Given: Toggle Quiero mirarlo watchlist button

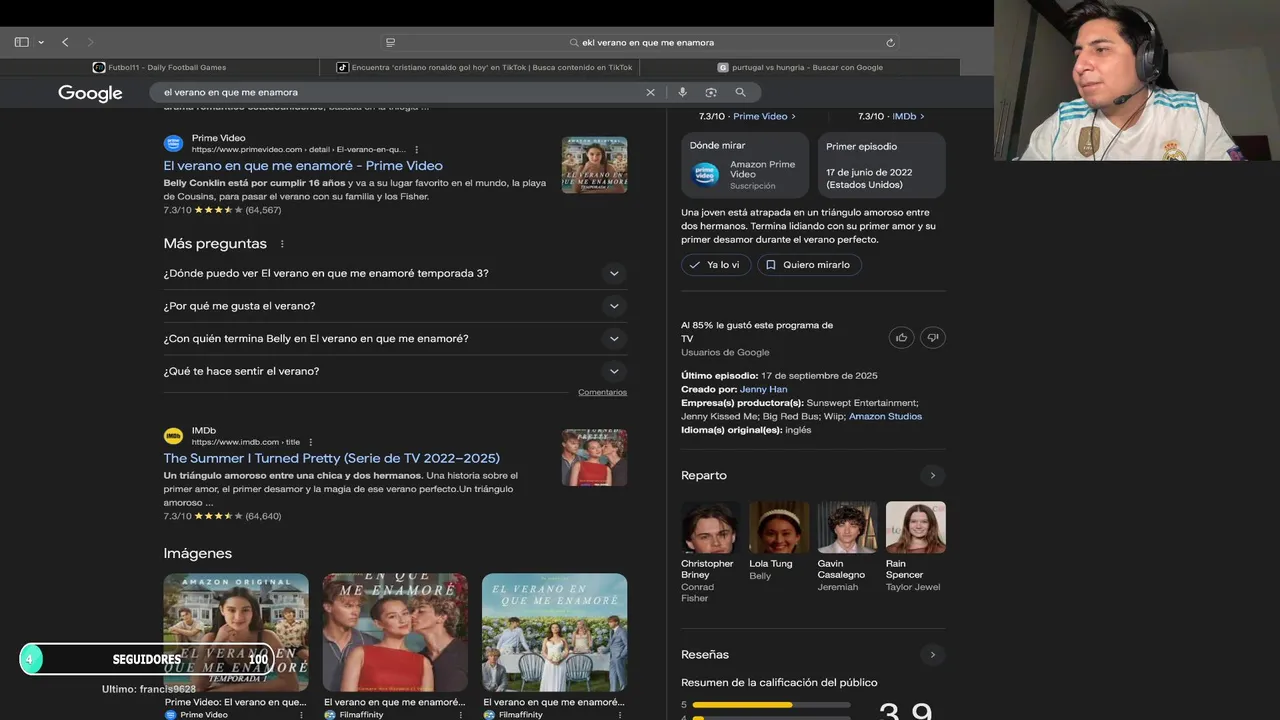Looking at the screenshot, I should tap(810, 265).
